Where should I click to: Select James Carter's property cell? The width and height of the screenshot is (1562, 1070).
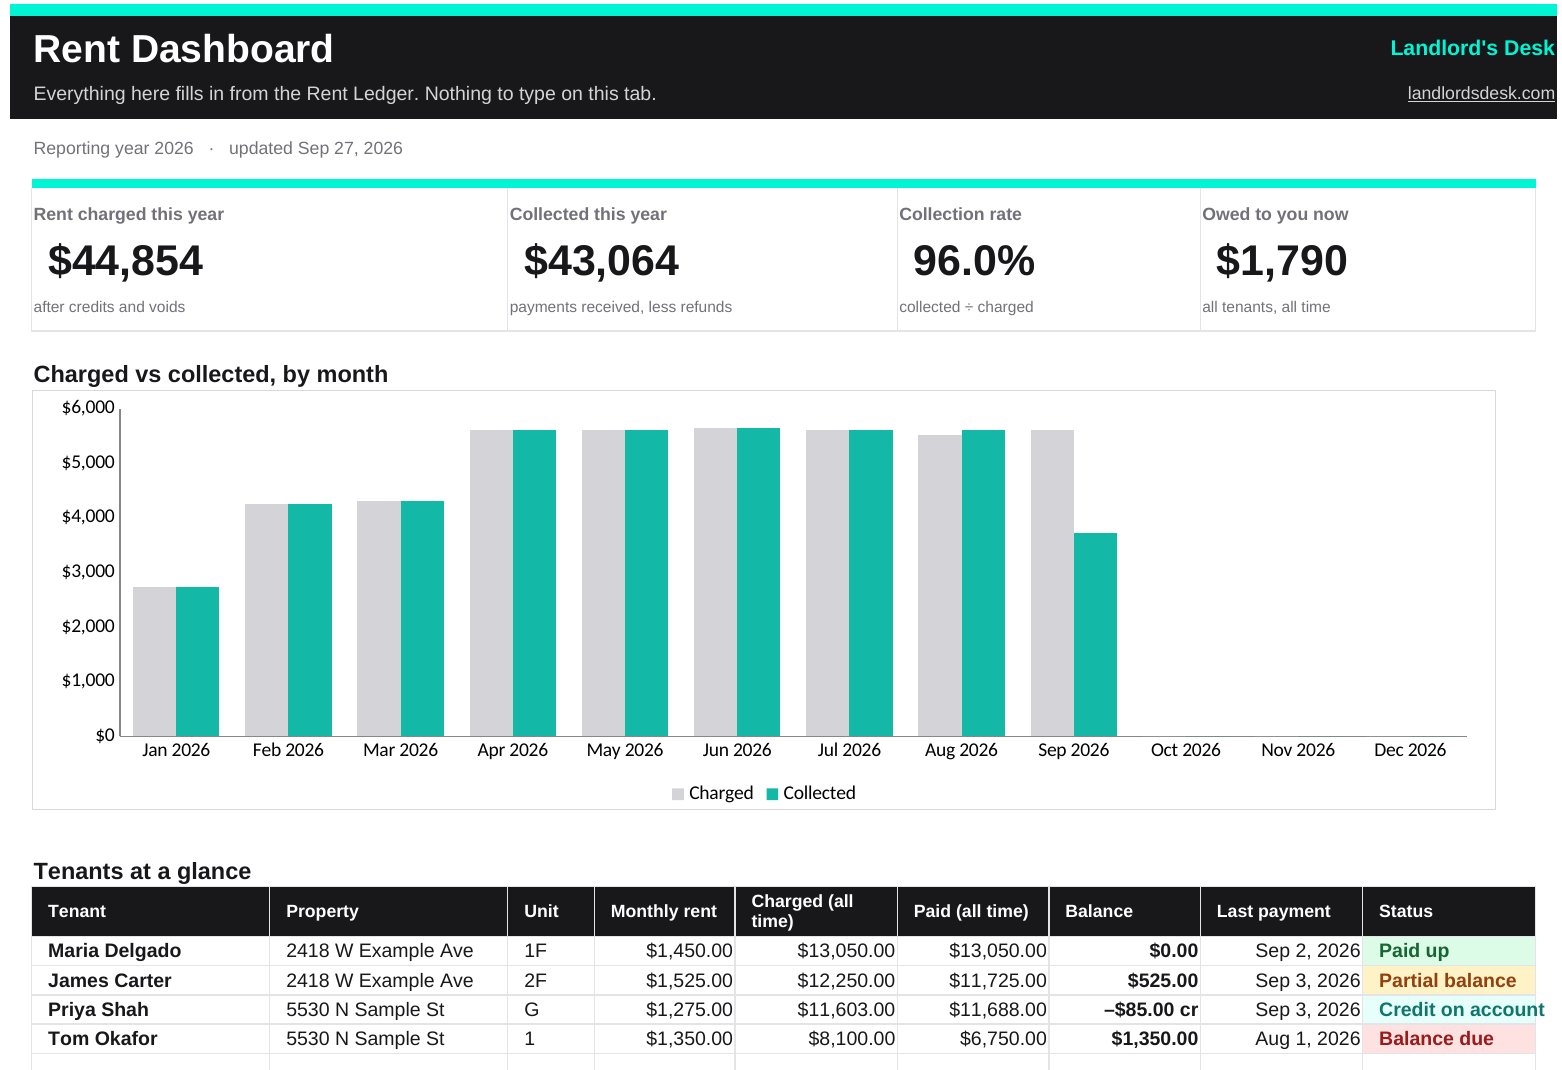point(388,981)
